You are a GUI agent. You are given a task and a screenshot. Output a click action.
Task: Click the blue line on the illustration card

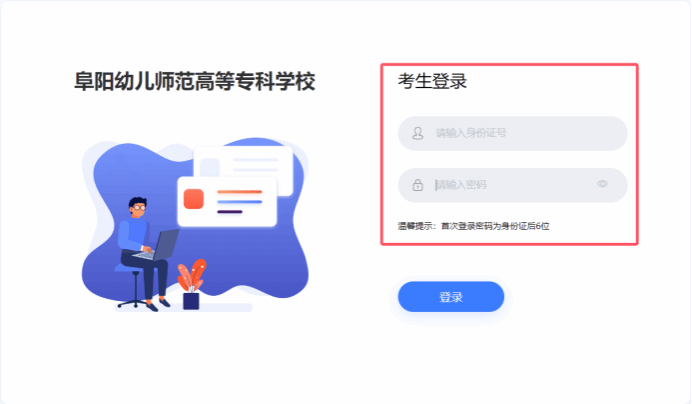(240, 202)
